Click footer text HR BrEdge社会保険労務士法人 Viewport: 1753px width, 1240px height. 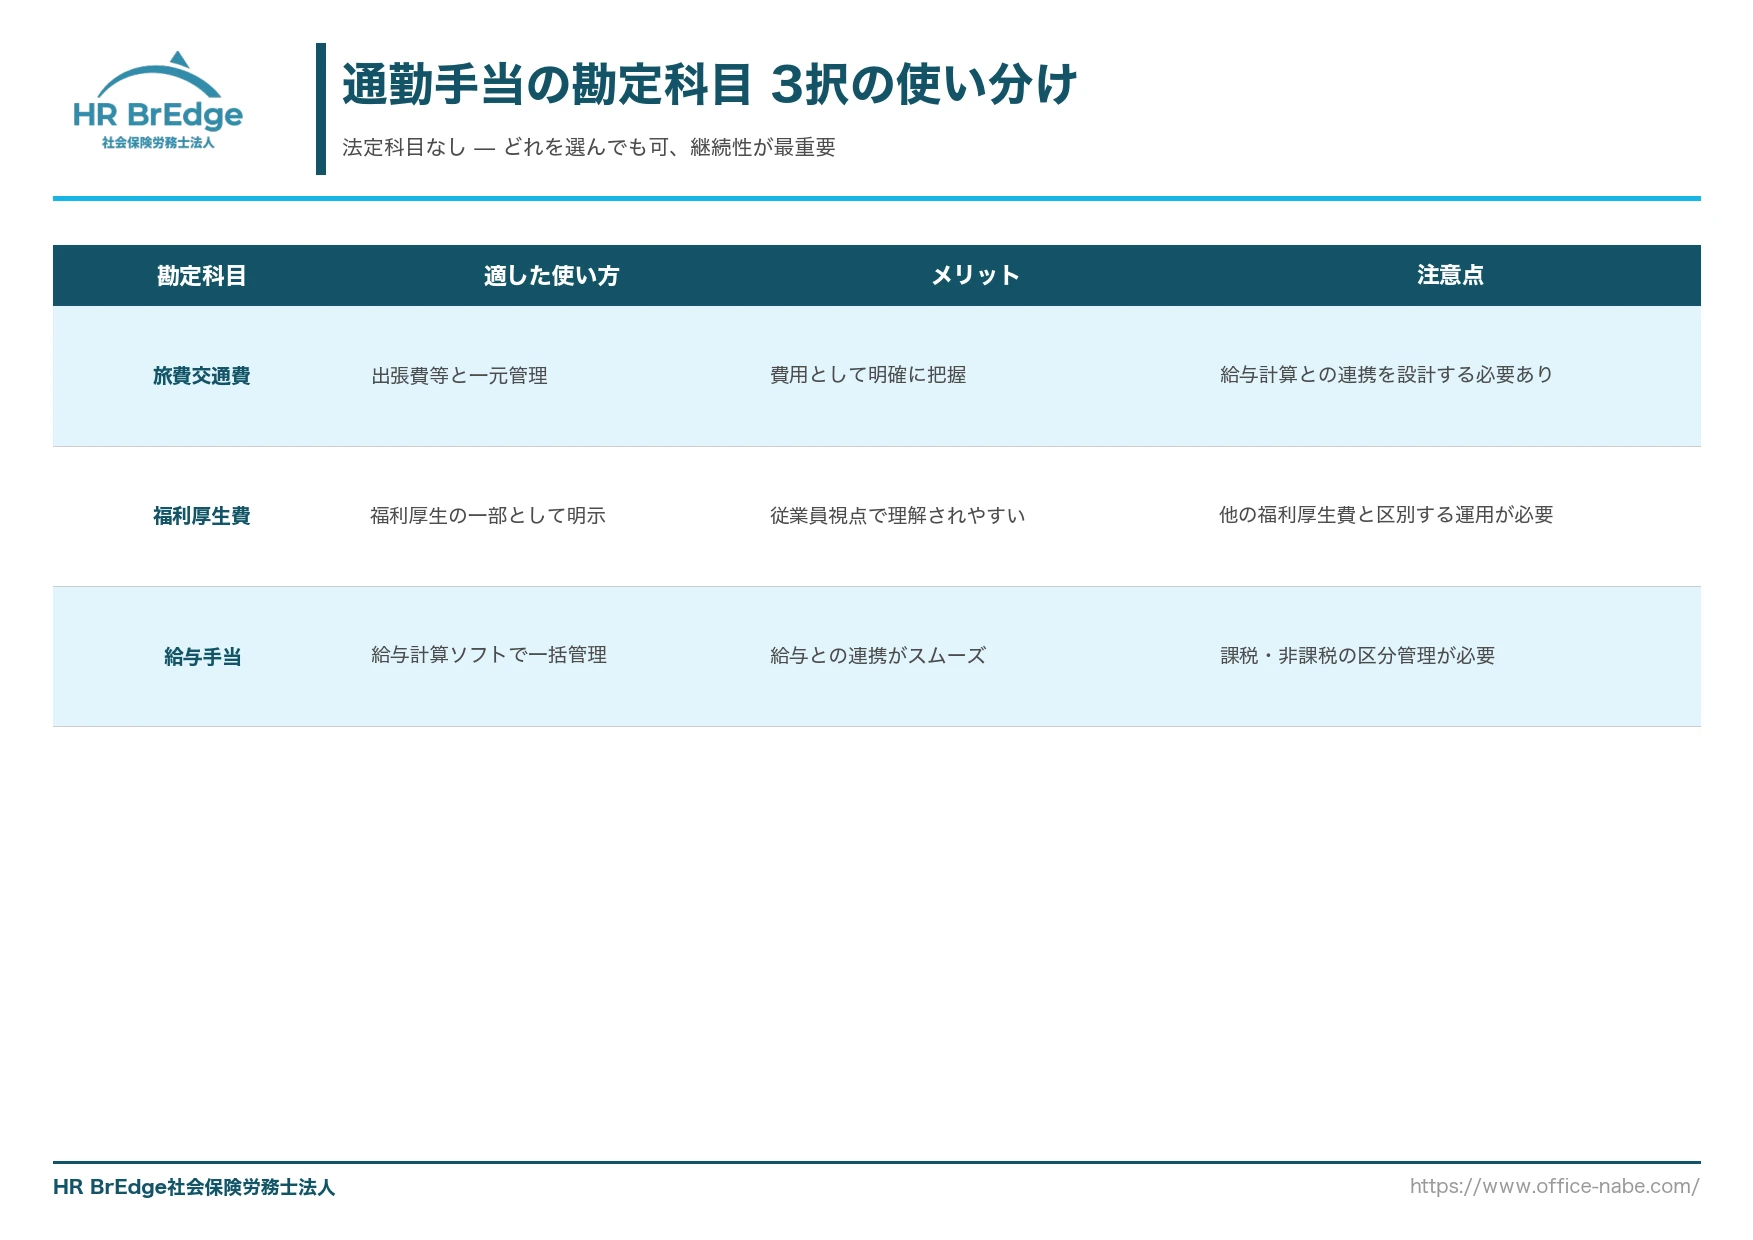(x=194, y=1187)
